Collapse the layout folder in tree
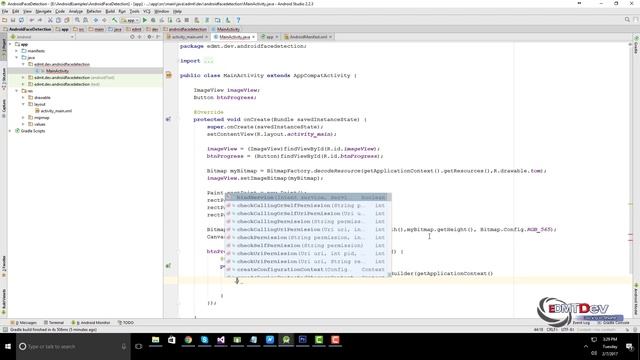This screenshot has width=640, height=360. 23,104
